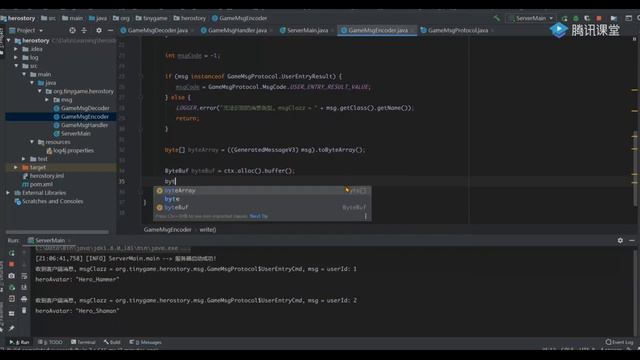Expand the target folder
Image resolution: width=640 pixels, height=360 pixels.
tap(16, 167)
